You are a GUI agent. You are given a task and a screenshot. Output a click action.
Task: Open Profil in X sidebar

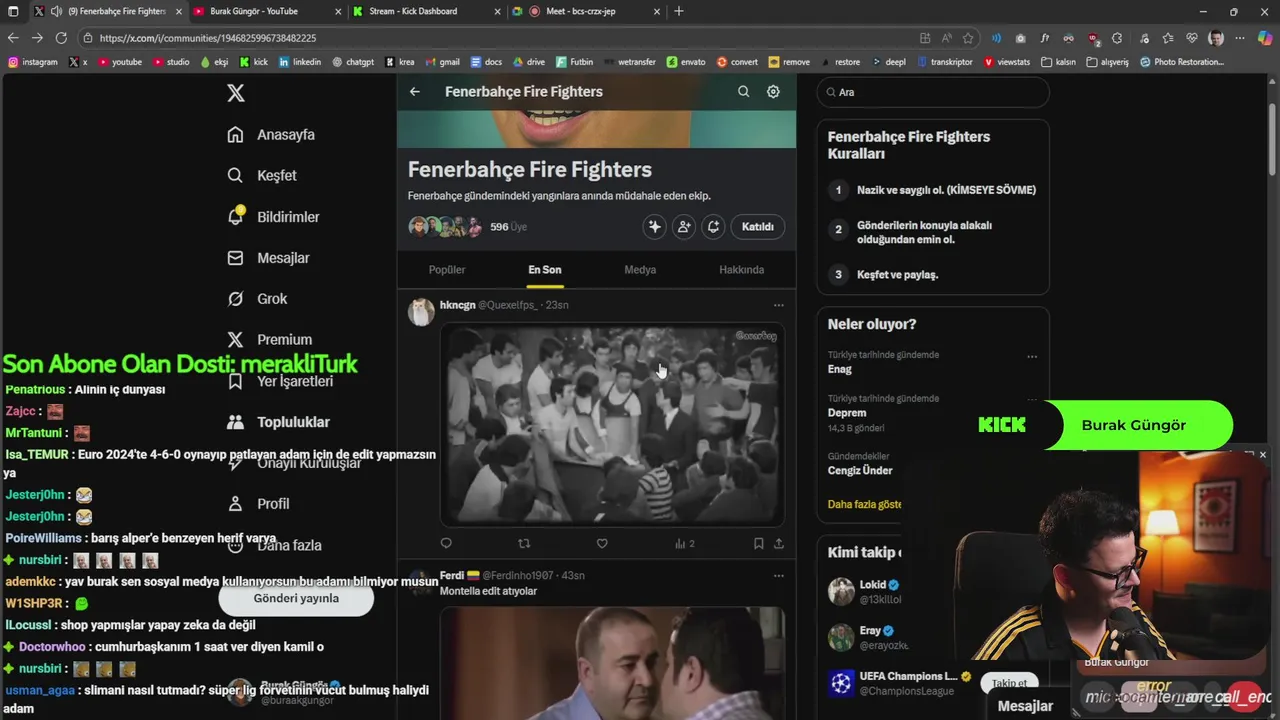click(258, 504)
